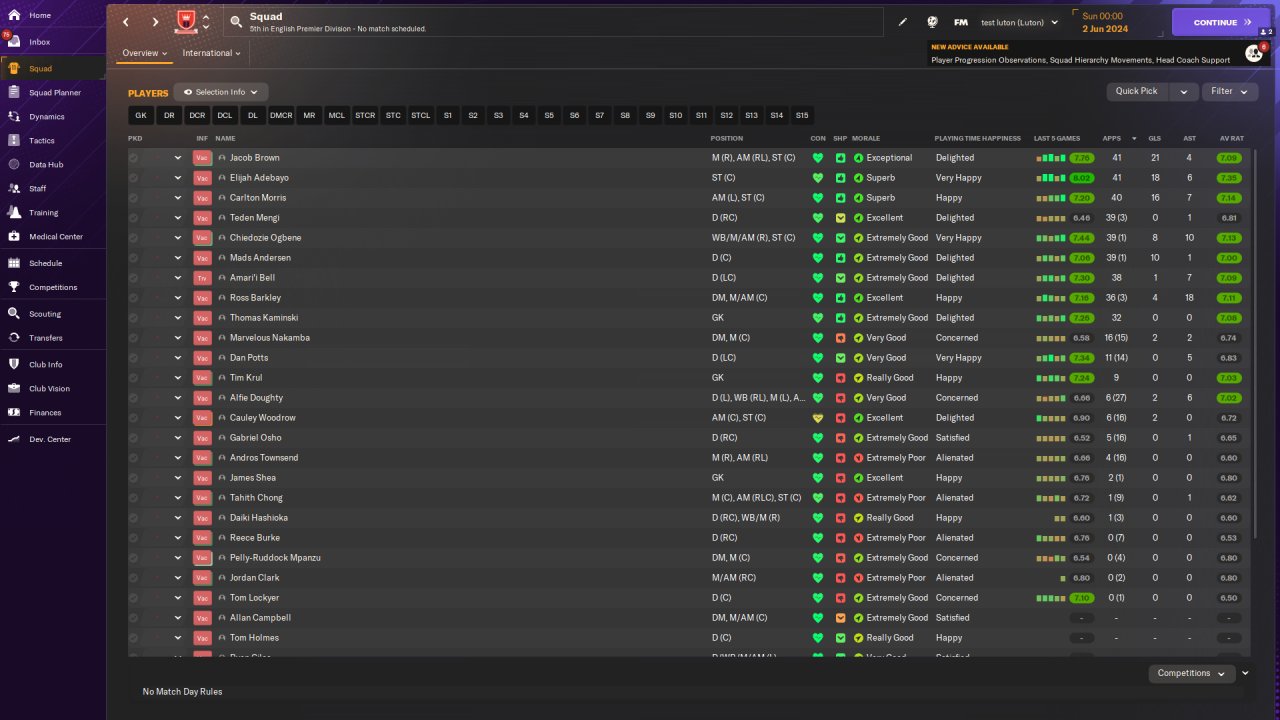Viewport: 1280px width, 720px height.
Task: Open the Club Vision icon
Action: [x=14, y=388]
